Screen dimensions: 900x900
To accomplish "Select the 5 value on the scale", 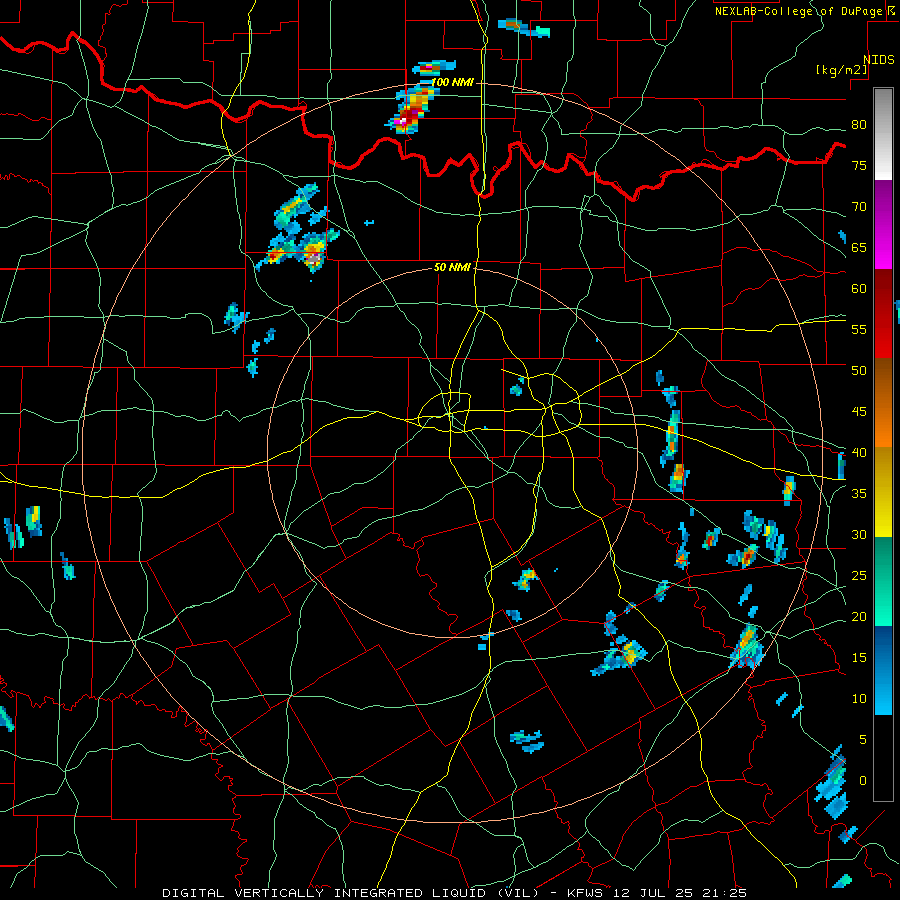I will coord(863,740).
